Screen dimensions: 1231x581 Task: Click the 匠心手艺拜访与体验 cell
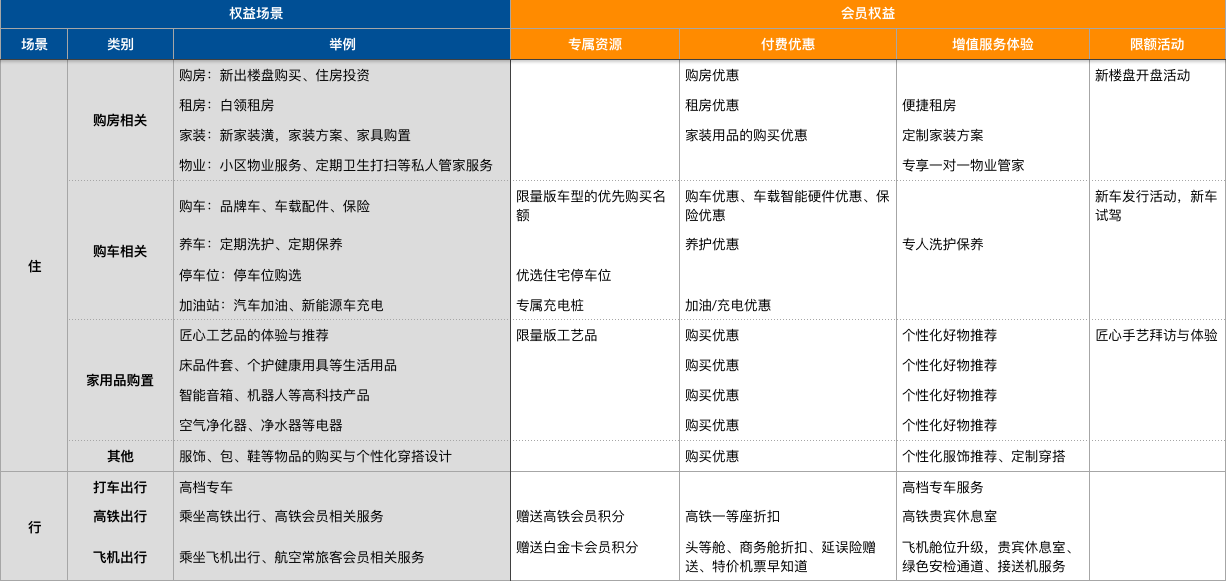click(1156, 335)
